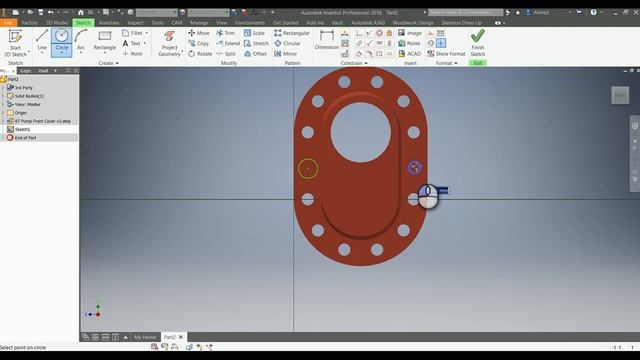640x360 pixels.
Task: Select the Rectangle sketch tool
Action: (x=104, y=40)
